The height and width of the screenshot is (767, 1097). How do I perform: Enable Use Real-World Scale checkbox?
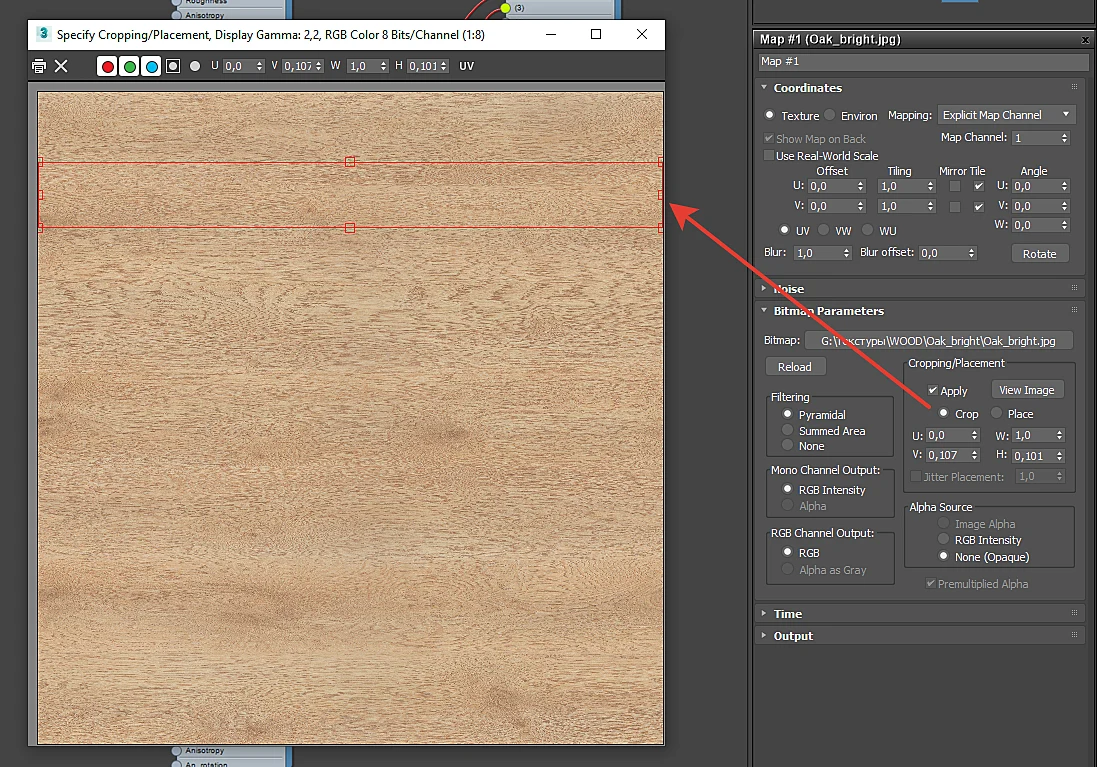coord(769,155)
